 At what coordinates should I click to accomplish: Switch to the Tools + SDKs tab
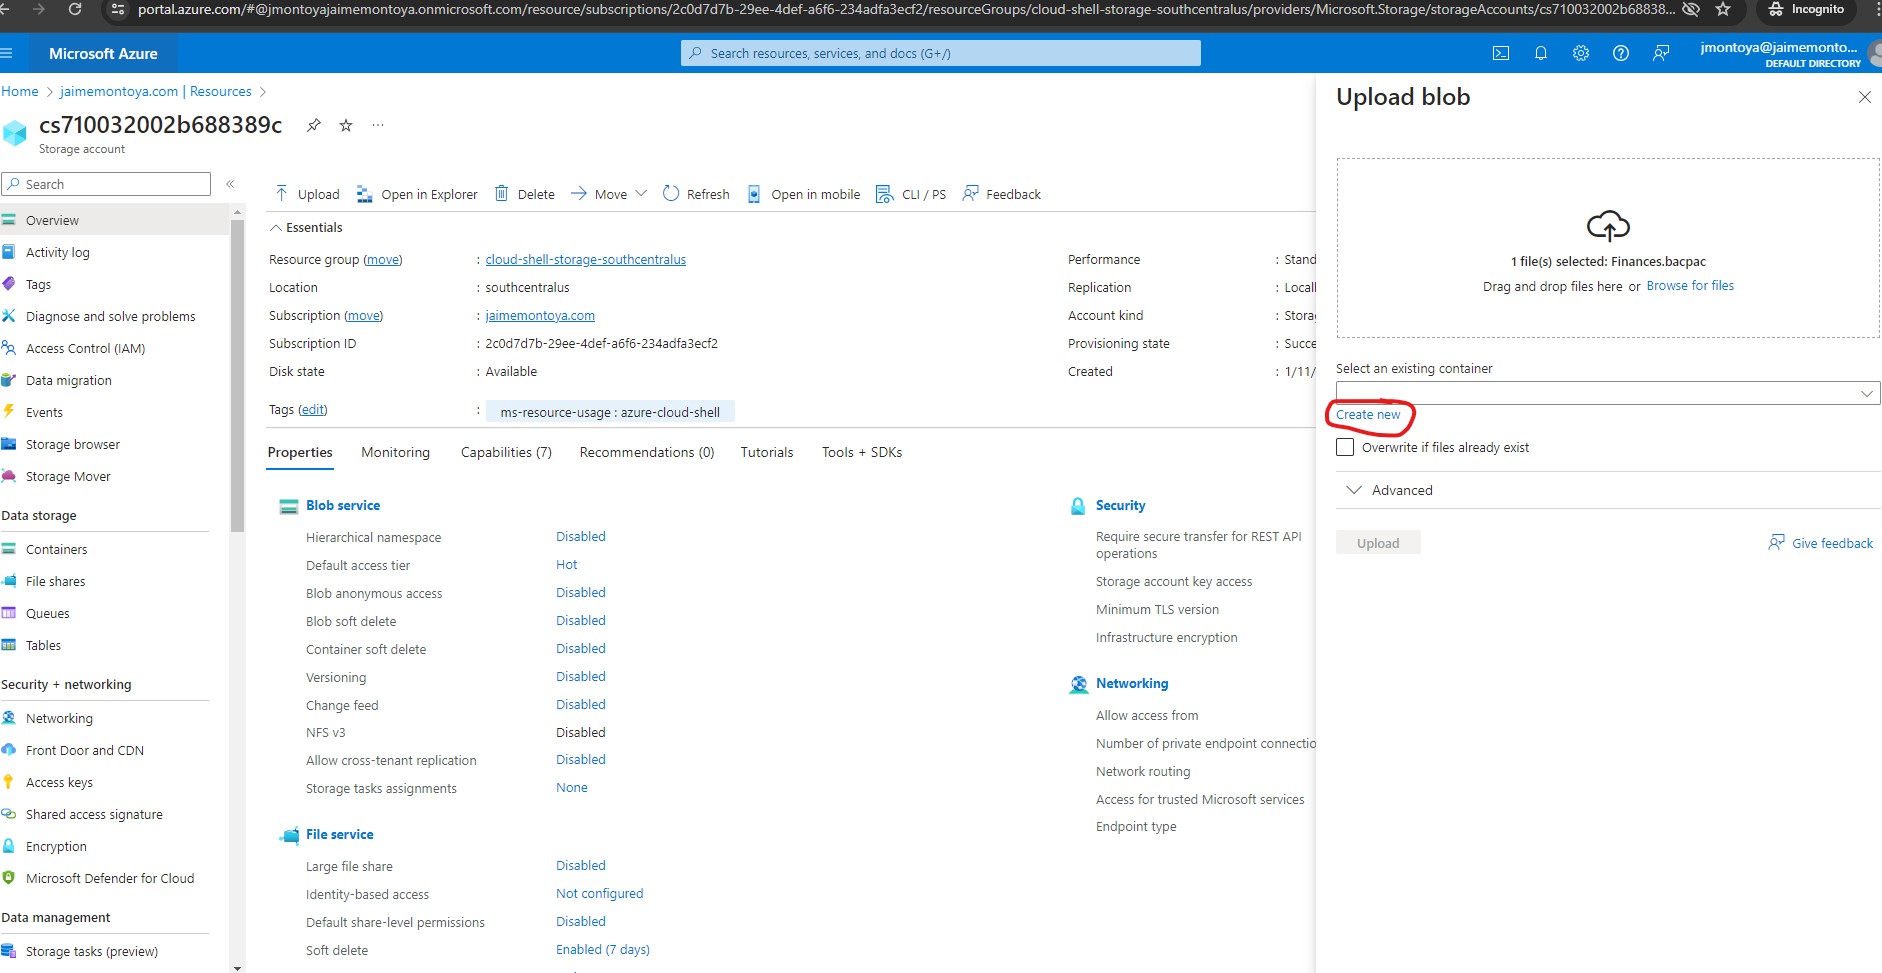coord(862,452)
